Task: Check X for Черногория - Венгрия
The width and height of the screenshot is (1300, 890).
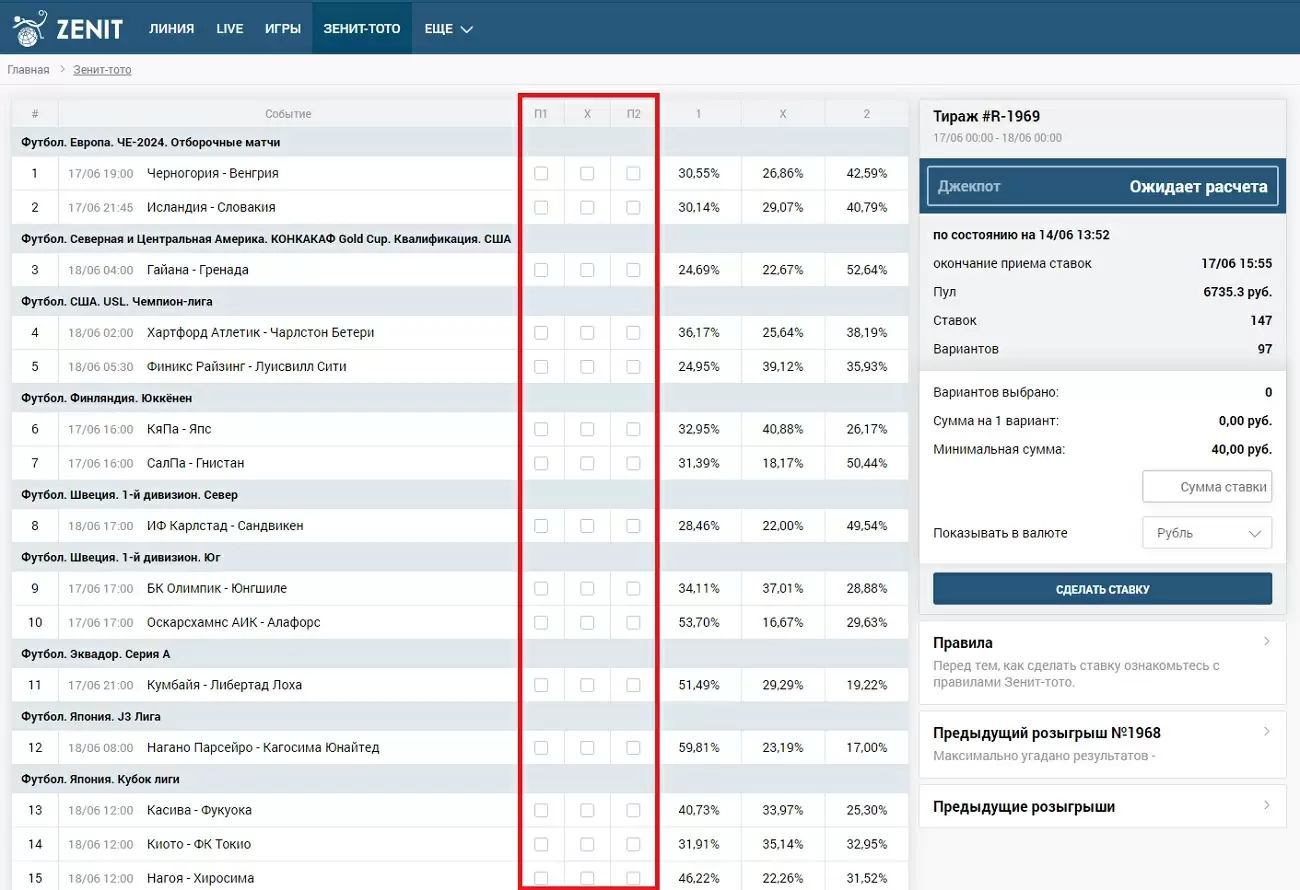Action: click(x=587, y=173)
